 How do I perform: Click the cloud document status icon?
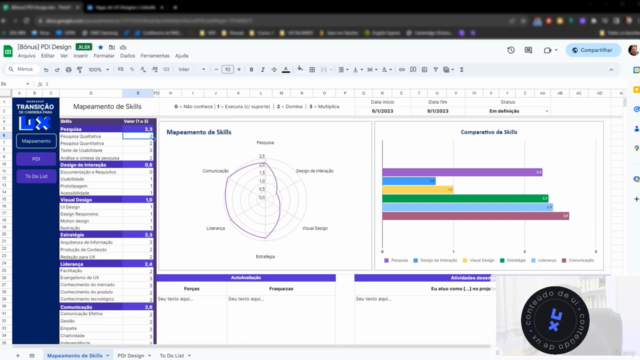pyautogui.click(x=123, y=47)
